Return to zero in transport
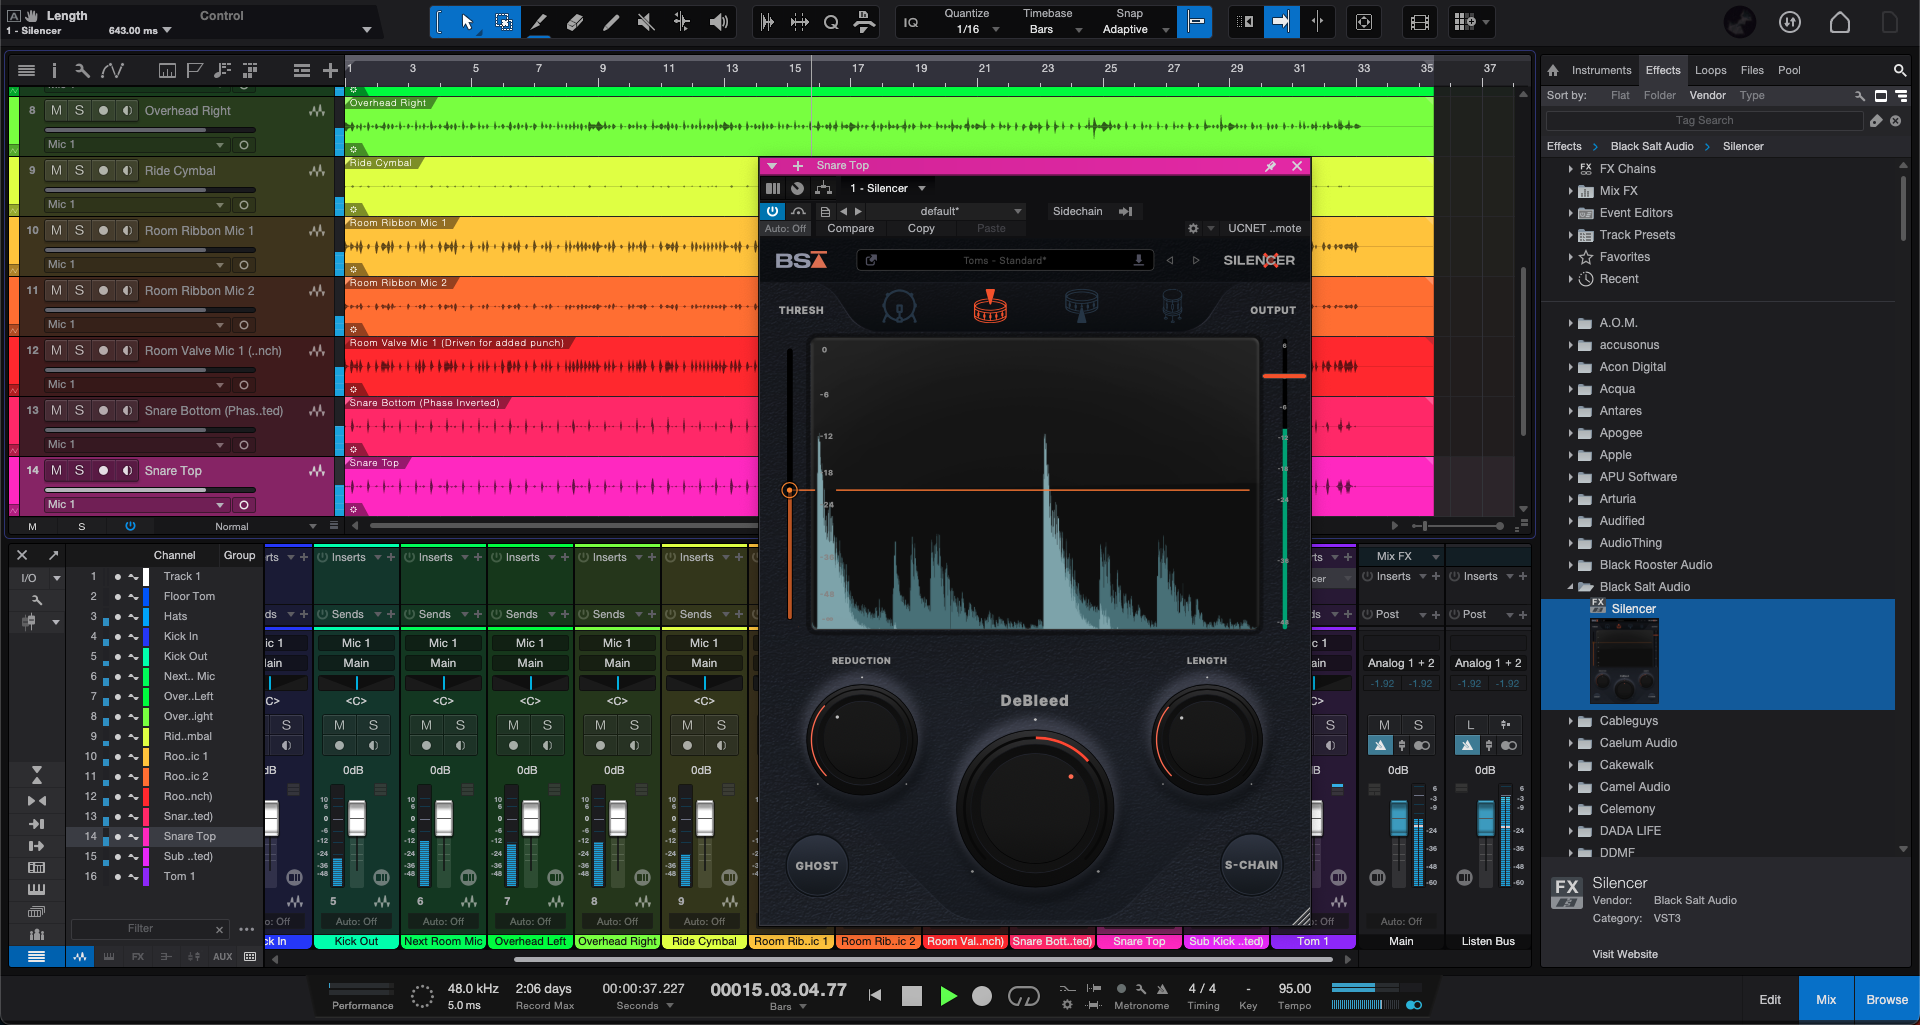The image size is (1920, 1025). pyautogui.click(x=875, y=996)
